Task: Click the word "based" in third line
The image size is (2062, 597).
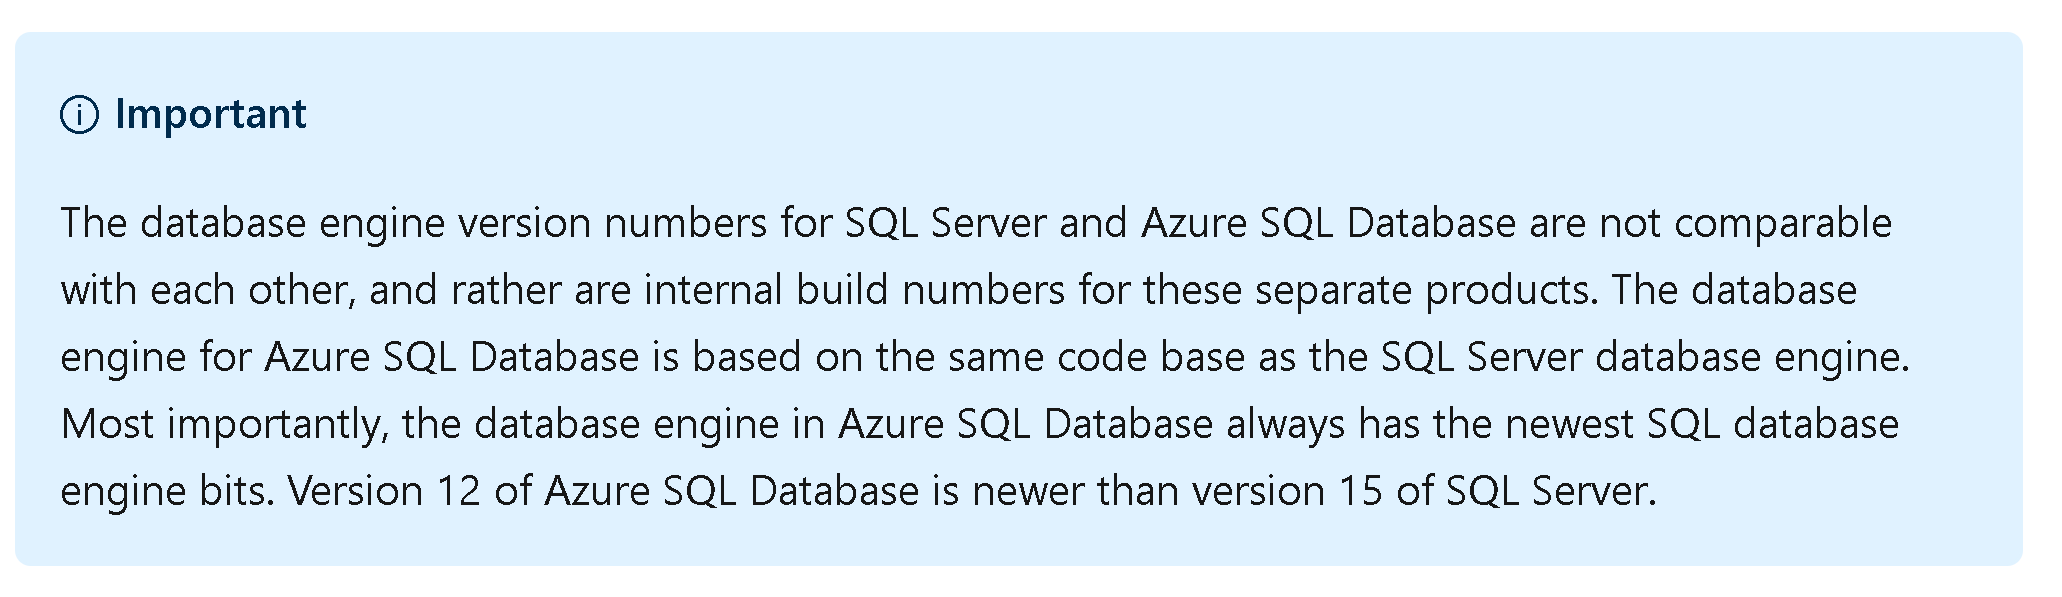Action: click(x=746, y=357)
